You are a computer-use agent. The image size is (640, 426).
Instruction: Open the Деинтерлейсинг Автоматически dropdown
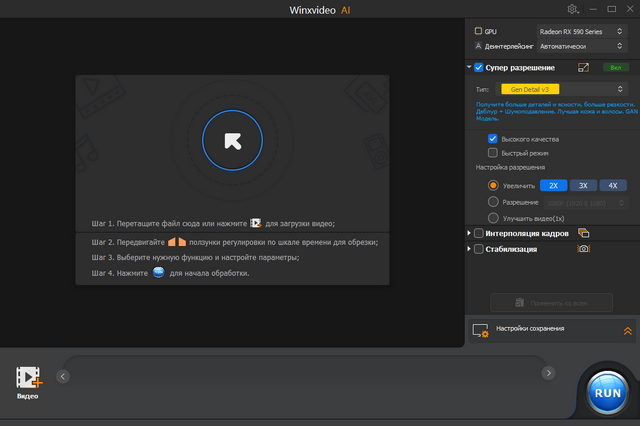pos(581,46)
